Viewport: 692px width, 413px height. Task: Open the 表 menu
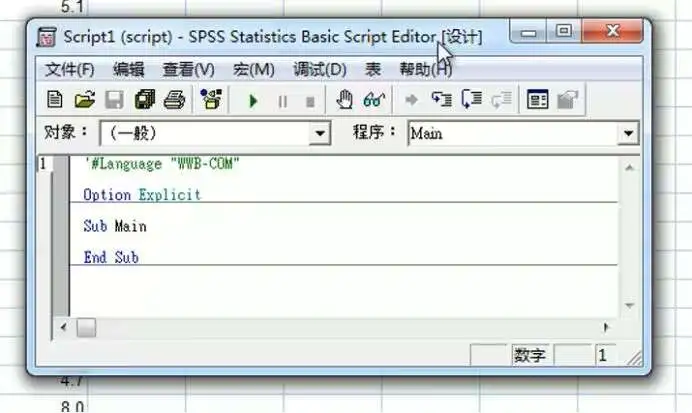(x=373, y=70)
